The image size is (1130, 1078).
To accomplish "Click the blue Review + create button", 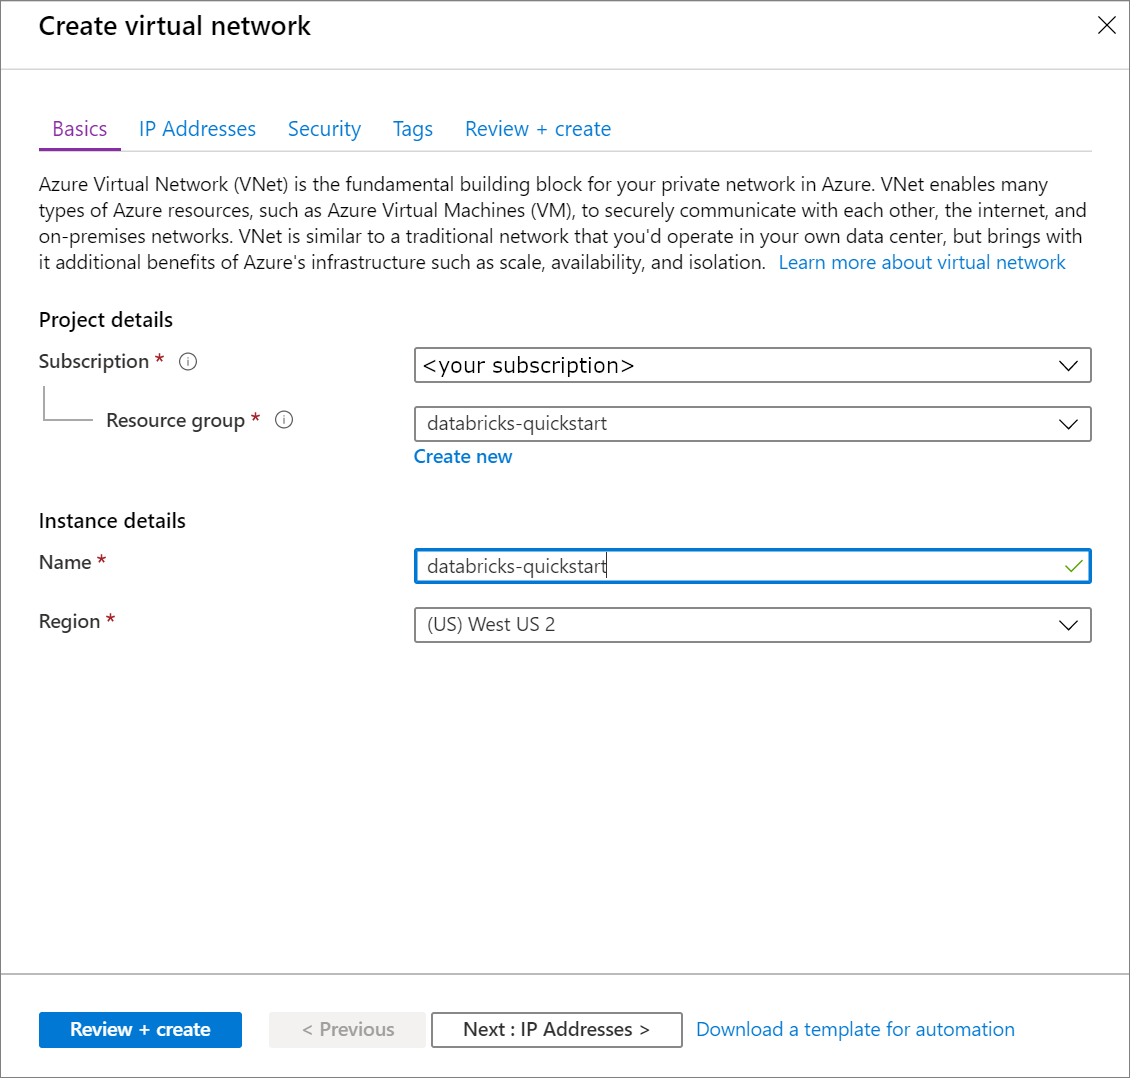I will click(x=141, y=1030).
